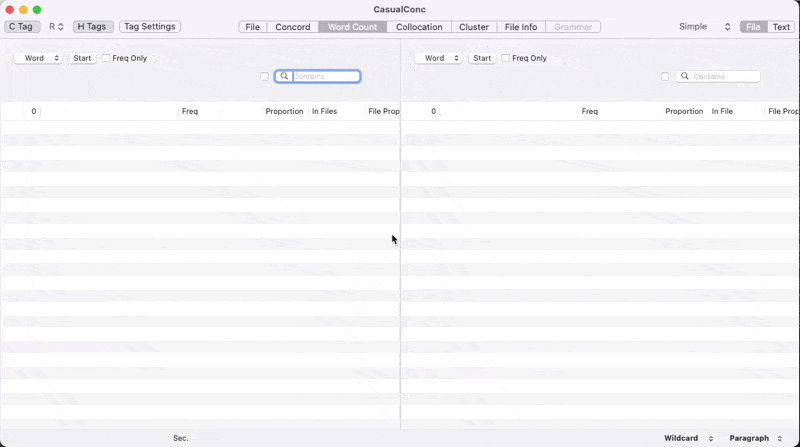Go to the Cluster tab
The width and height of the screenshot is (800, 447).
pos(474,27)
